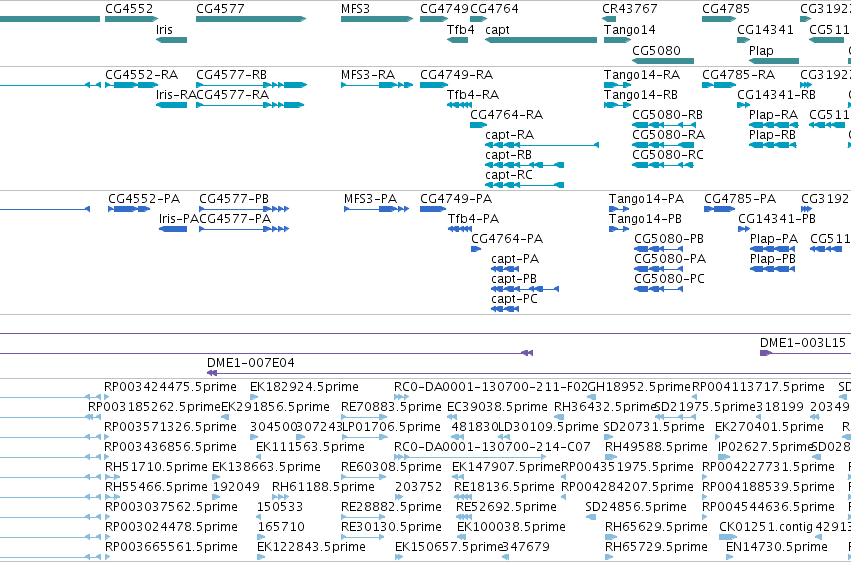Click the RH61188.5prime EST label
The image size is (851, 562).
point(323,488)
